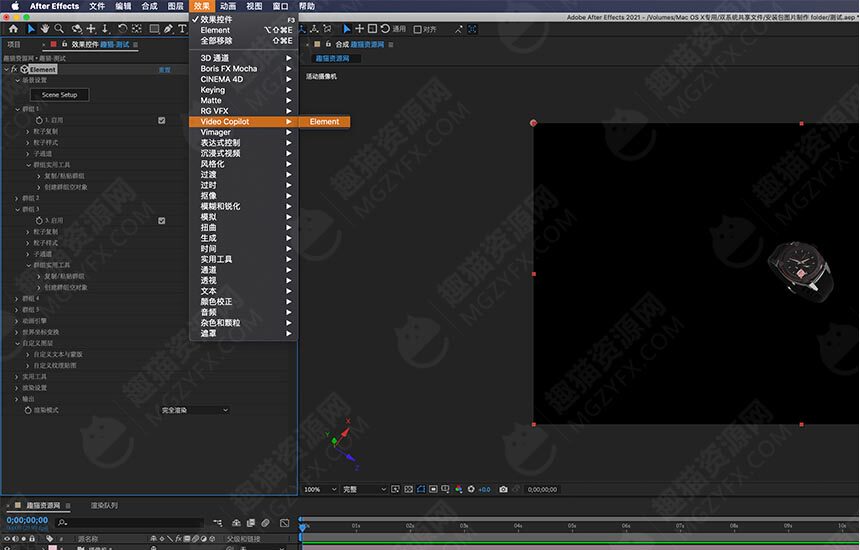Select the Dolly camera tool

click(x=105, y=29)
